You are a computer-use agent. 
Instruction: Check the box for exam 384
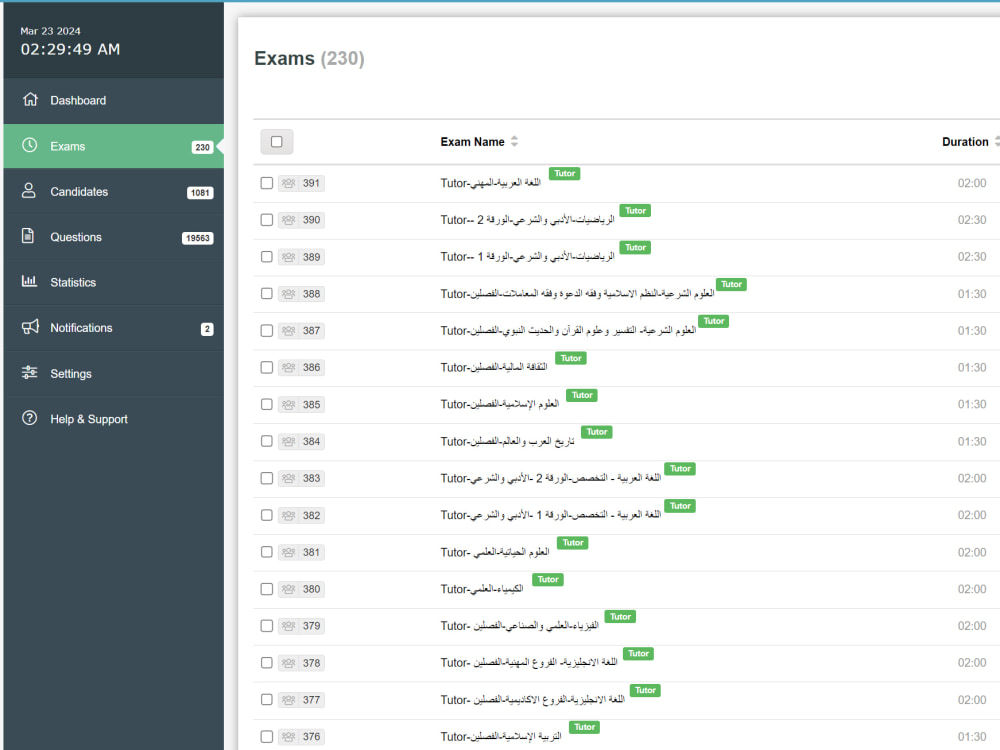(x=267, y=441)
